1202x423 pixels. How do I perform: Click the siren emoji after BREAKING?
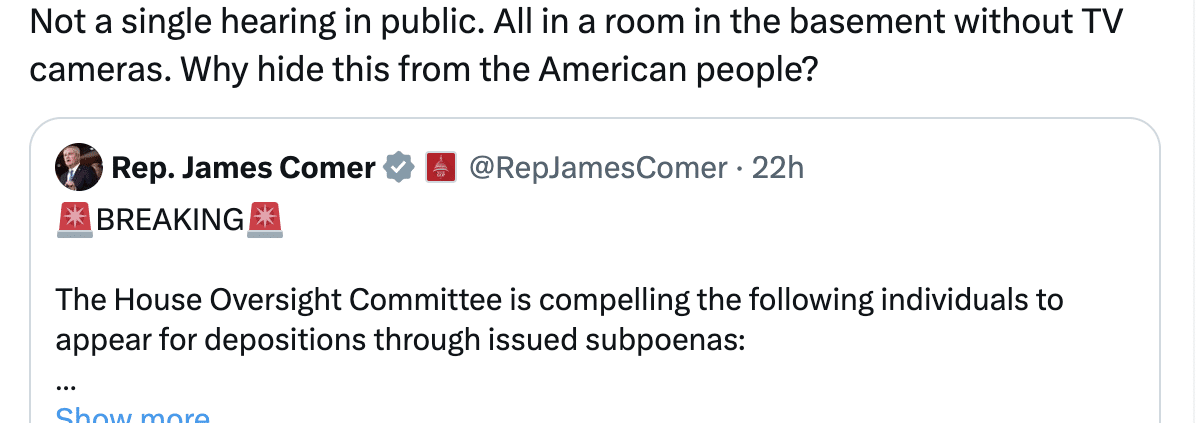[265, 218]
